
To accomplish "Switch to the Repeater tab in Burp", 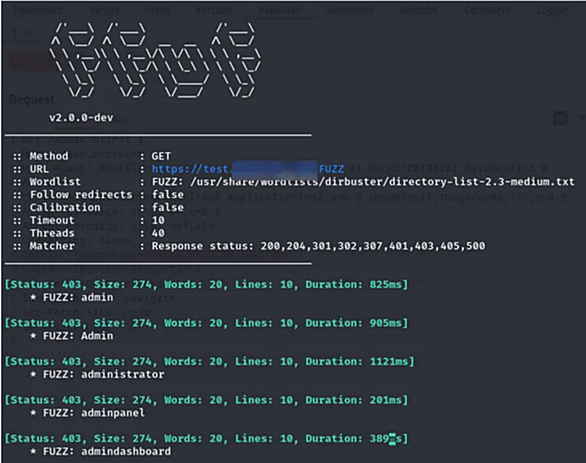I will click(x=279, y=10).
